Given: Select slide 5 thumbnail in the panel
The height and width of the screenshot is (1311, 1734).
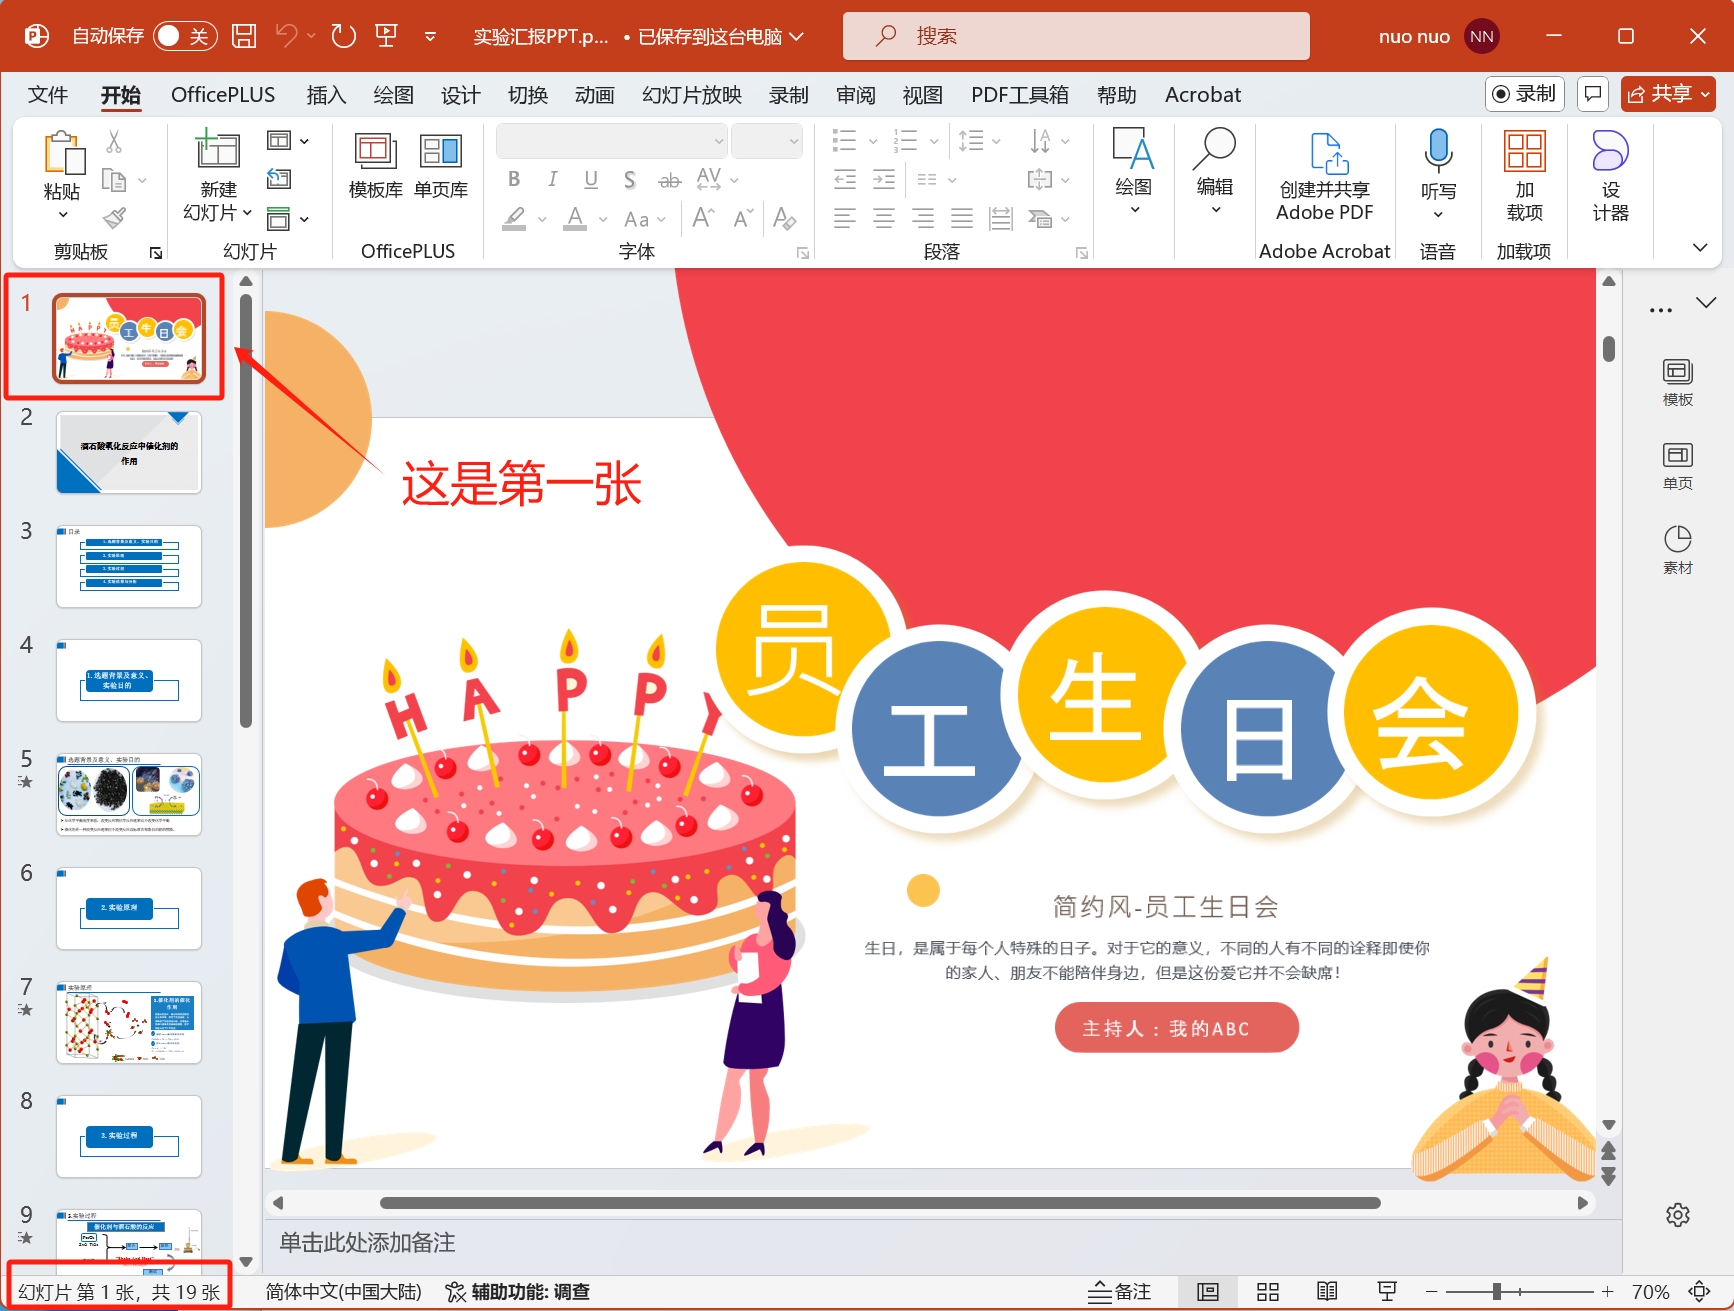Looking at the screenshot, I should [128, 793].
